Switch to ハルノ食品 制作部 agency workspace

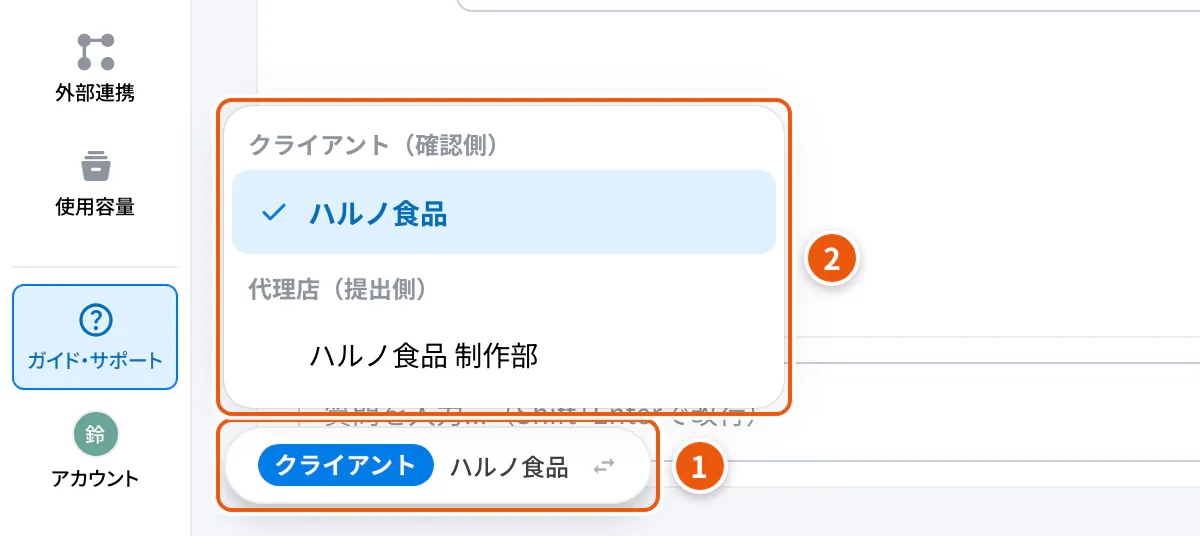click(x=504, y=355)
